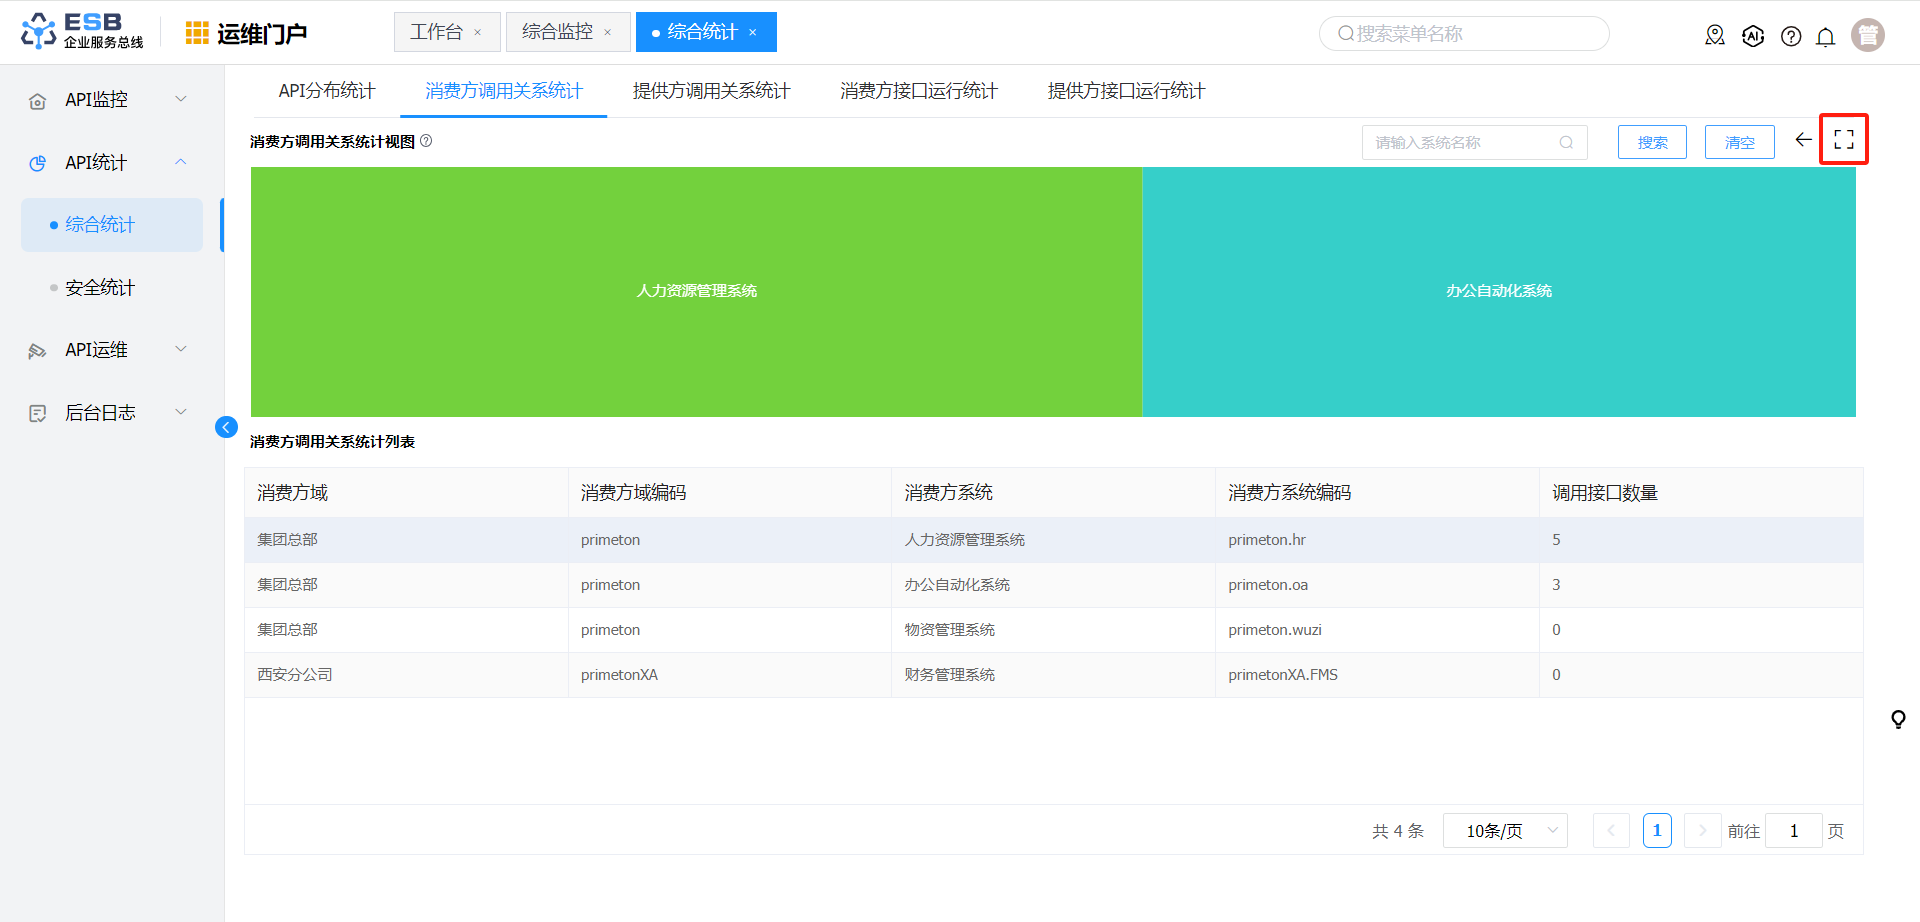
Task: Click the location badge icon in header
Action: tap(1715, 36)
